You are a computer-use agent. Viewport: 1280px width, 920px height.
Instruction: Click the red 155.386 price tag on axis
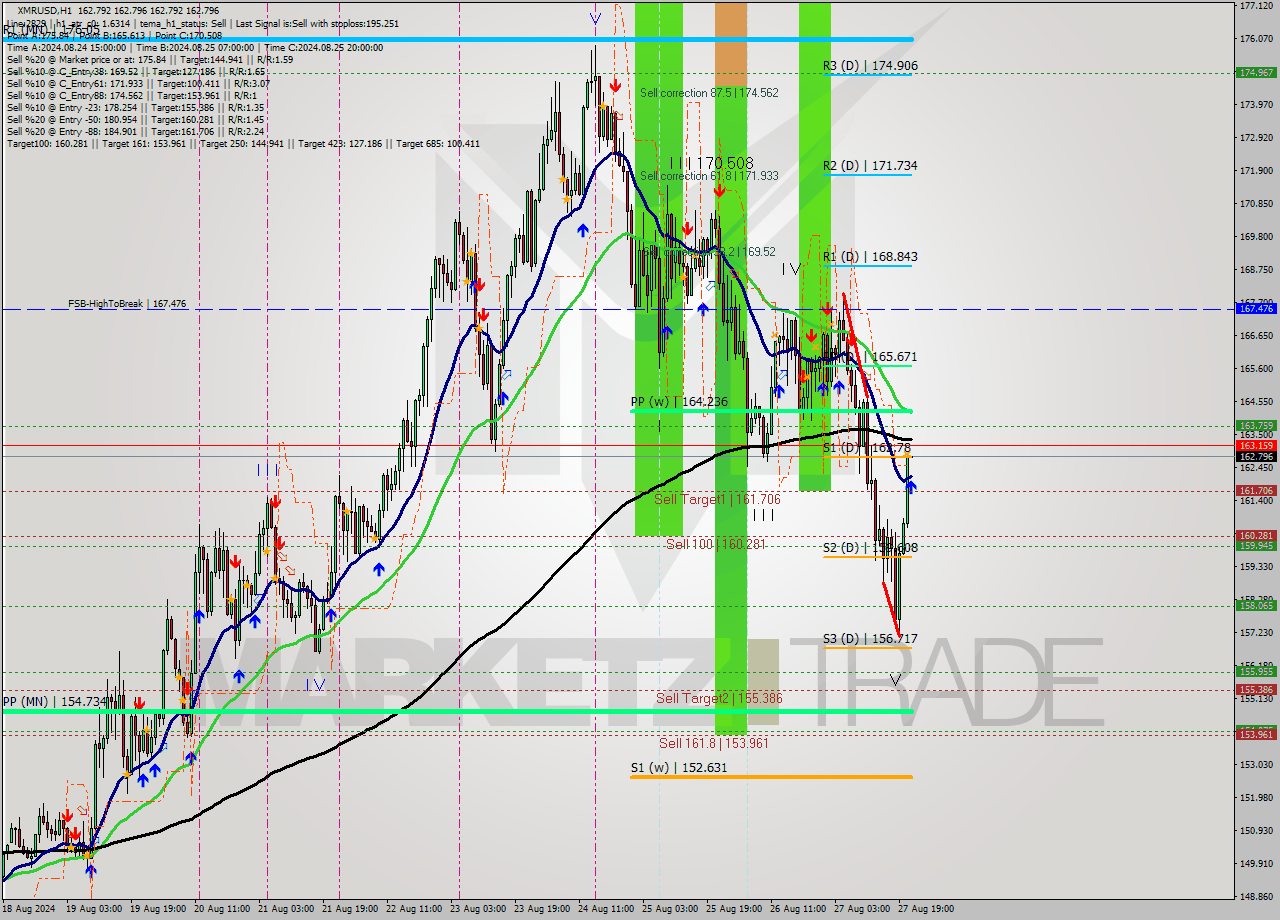(1256, 689)
